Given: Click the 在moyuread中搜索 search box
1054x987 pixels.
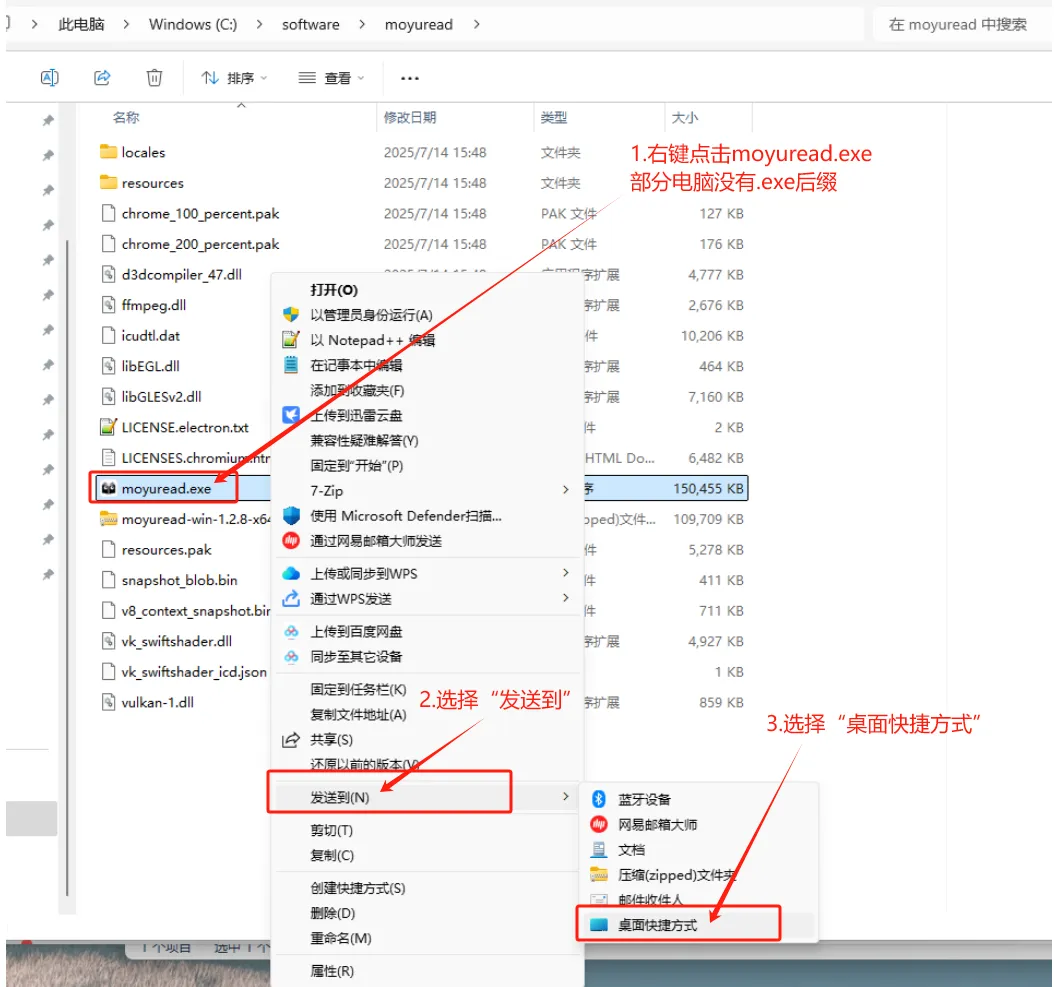Looking at the screenshot, I should [x=957, y=24].
